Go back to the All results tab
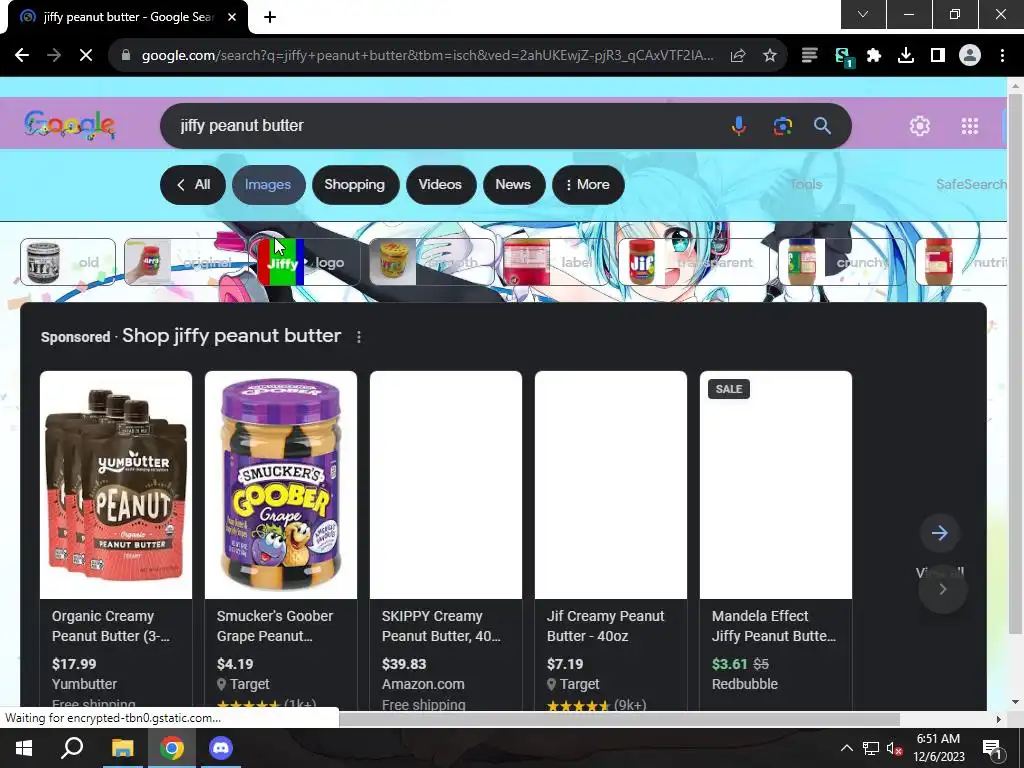This screenshot has height=768, width=1024. point(193,185)
